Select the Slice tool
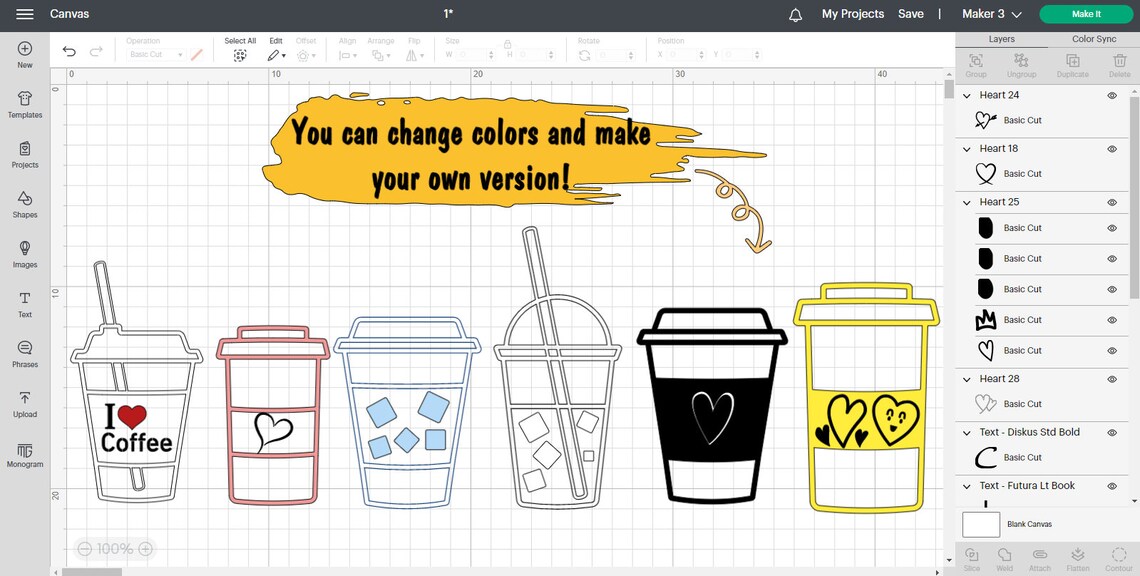 tap(970, 557)
